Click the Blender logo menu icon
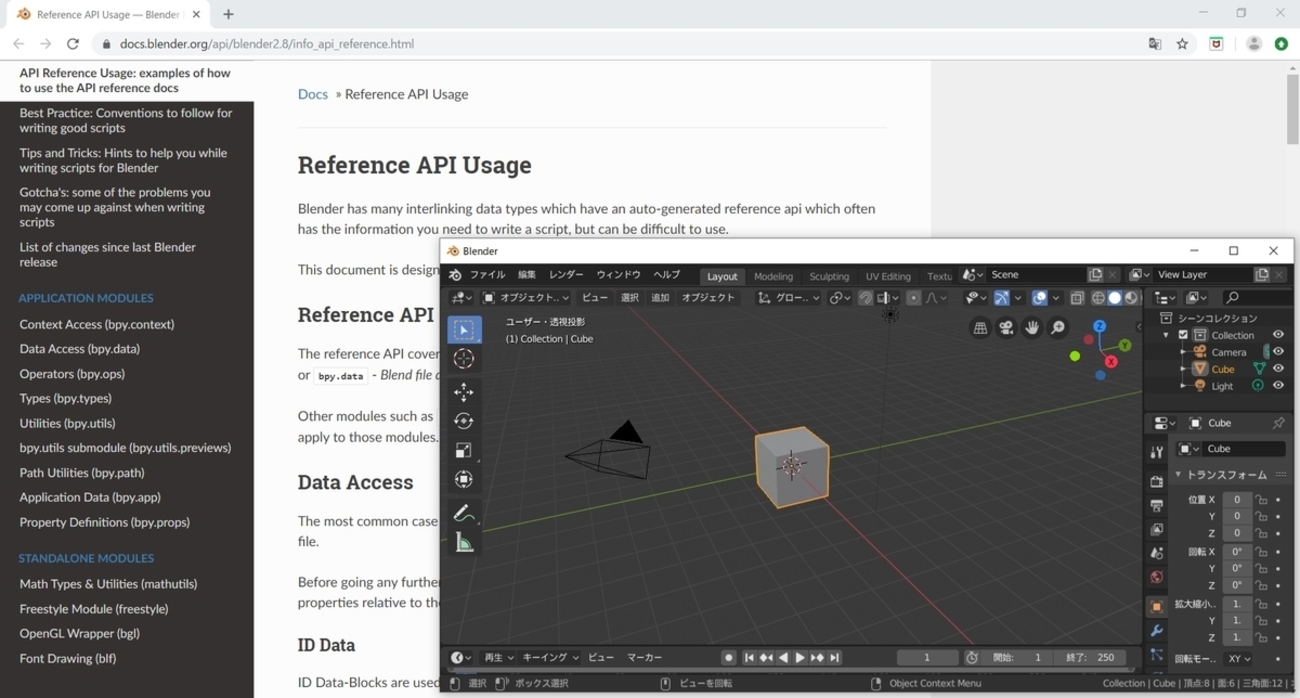This screenshot has height=698, width=1300. pyautogui.click(x=455, y=275)
